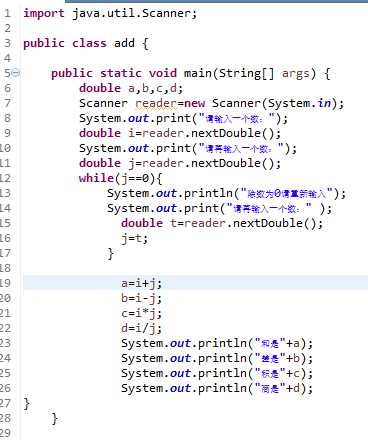Click the closing brace on line 17
The width and height of the screenshot is (368, 440).
111,254
